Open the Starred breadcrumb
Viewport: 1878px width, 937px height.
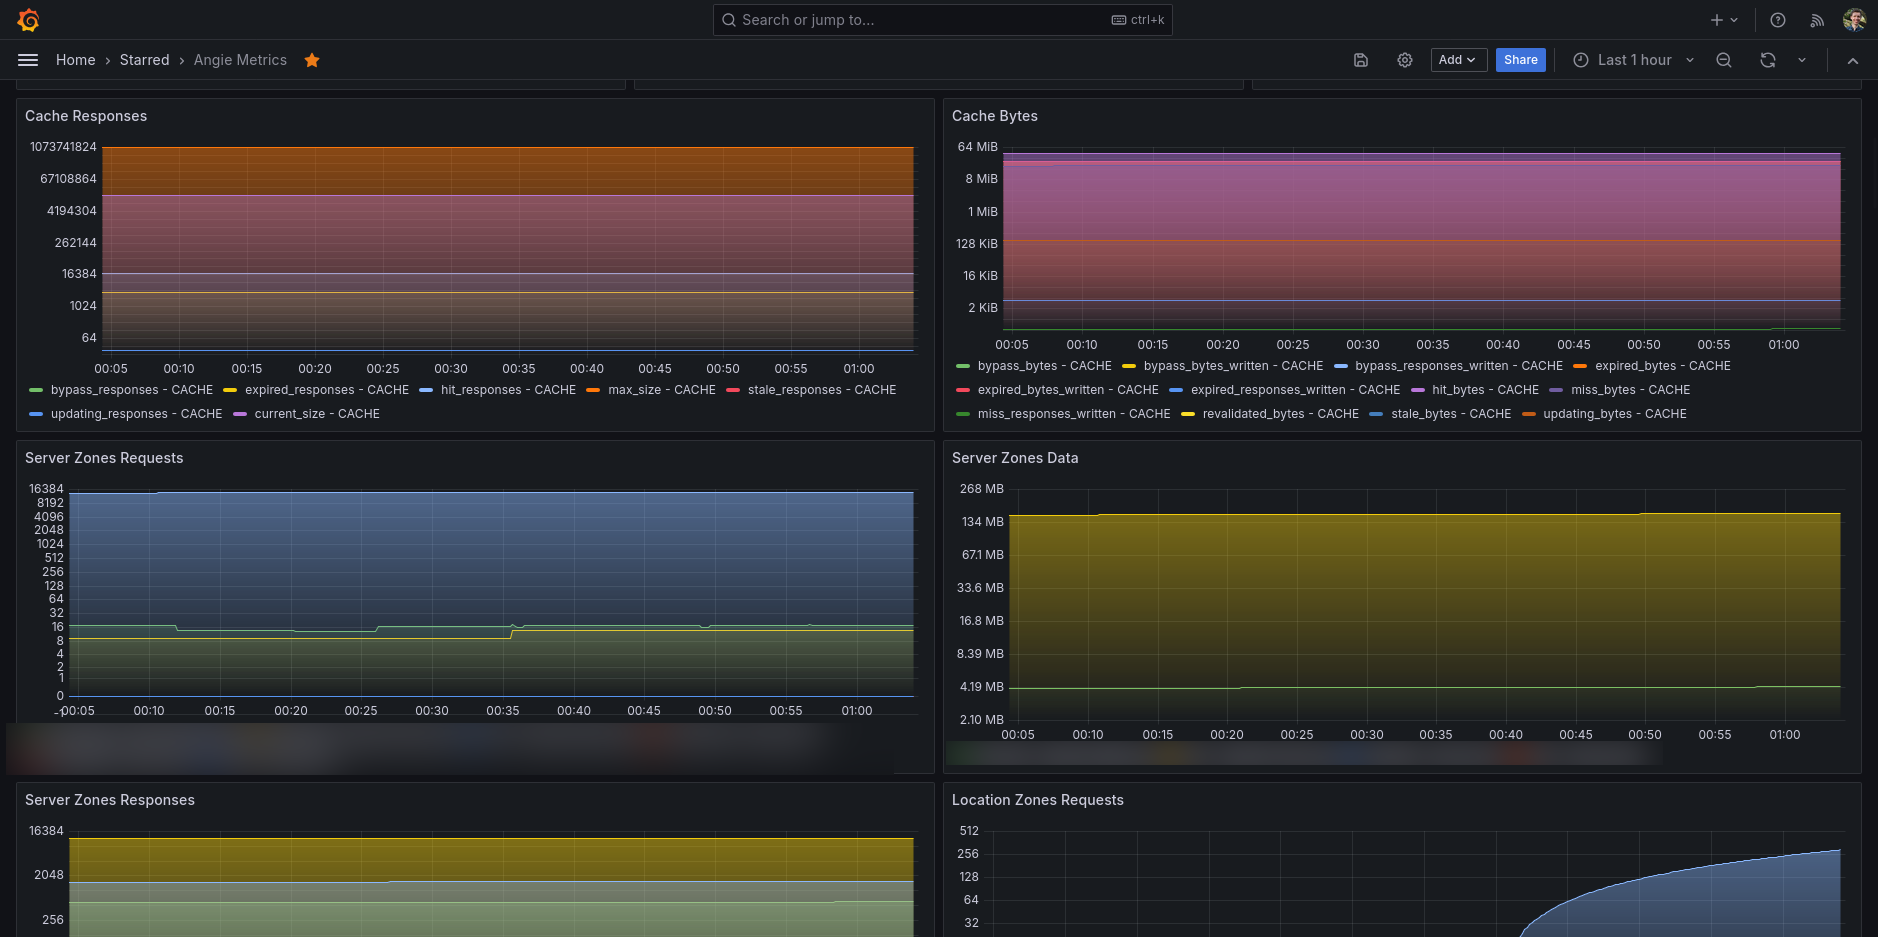(145, 60)
